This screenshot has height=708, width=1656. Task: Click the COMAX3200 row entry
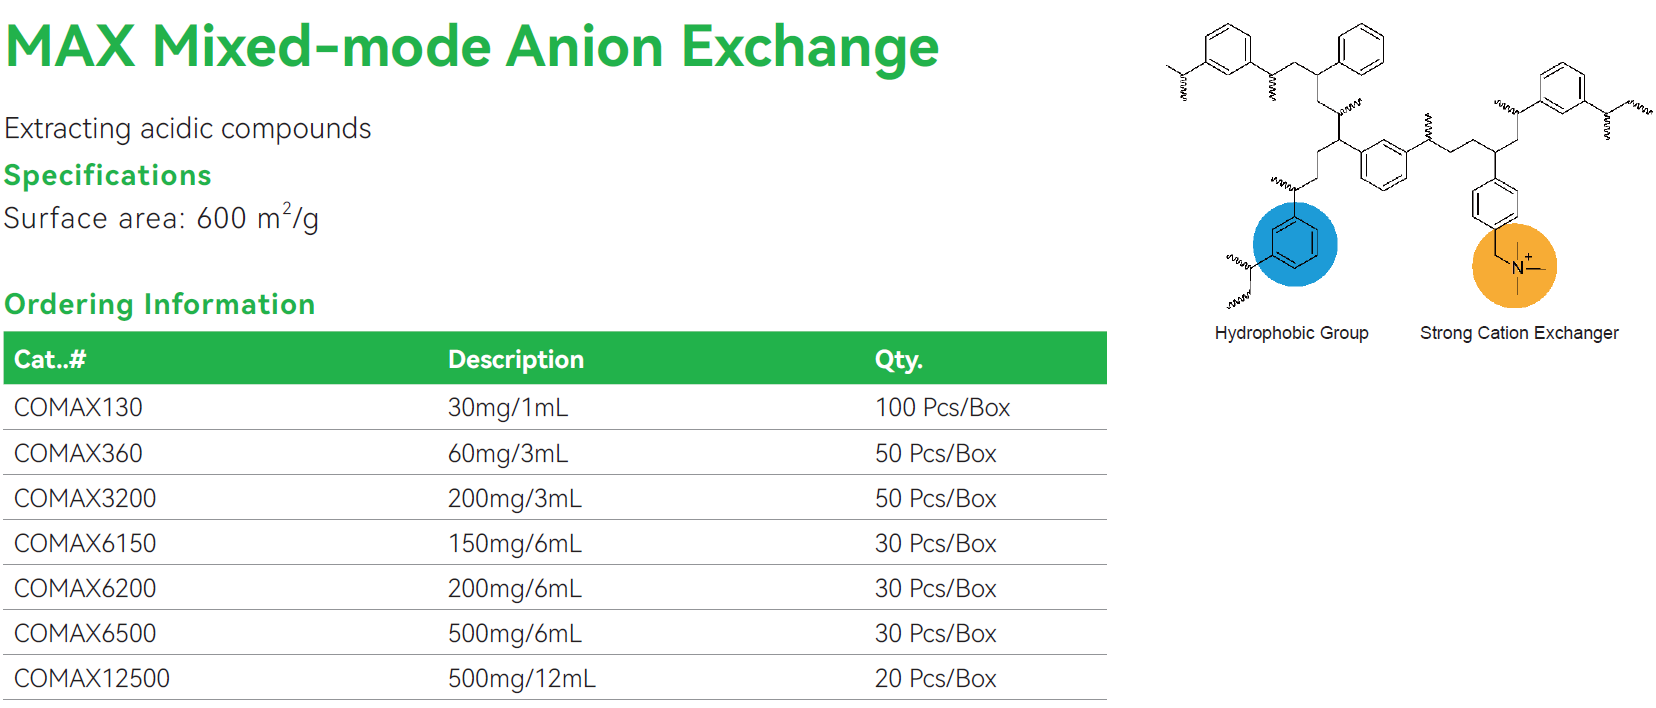[85, 498]
